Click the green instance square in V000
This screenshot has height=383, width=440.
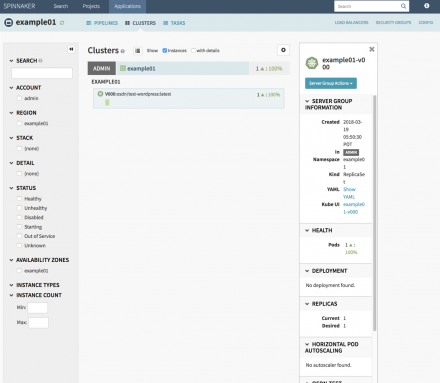point(107,102)
